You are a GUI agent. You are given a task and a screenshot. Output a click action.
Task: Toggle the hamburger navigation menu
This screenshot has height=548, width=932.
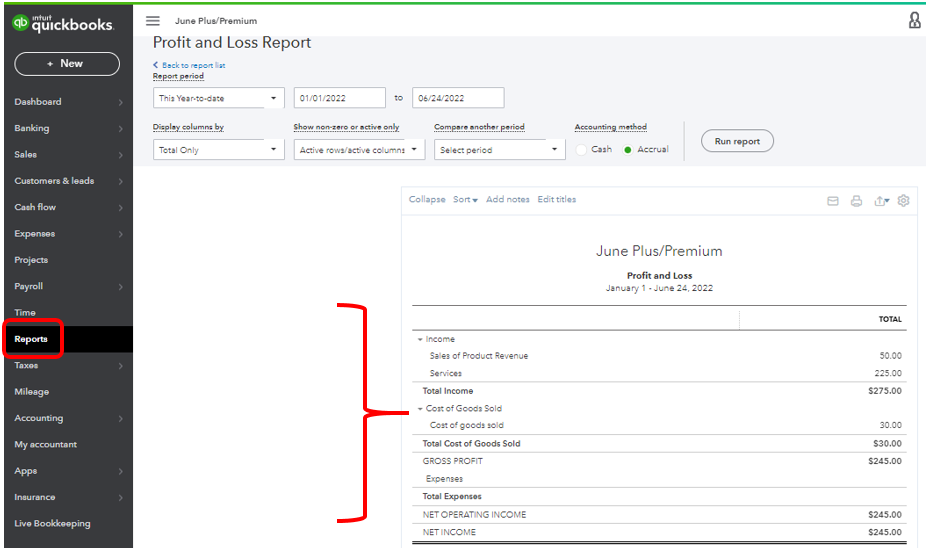coord(153,21)
